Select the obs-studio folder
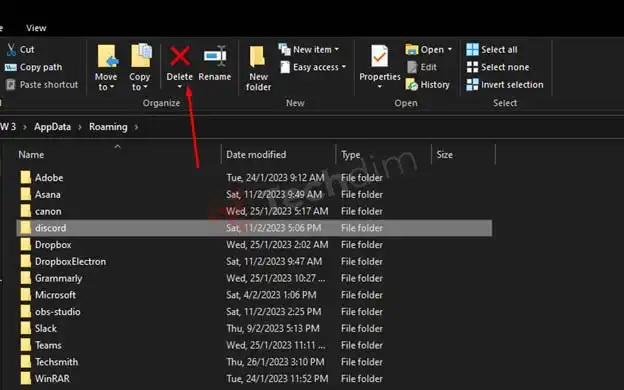The width and height of the screenshot is (624, 390). click(x=58, y=312)
